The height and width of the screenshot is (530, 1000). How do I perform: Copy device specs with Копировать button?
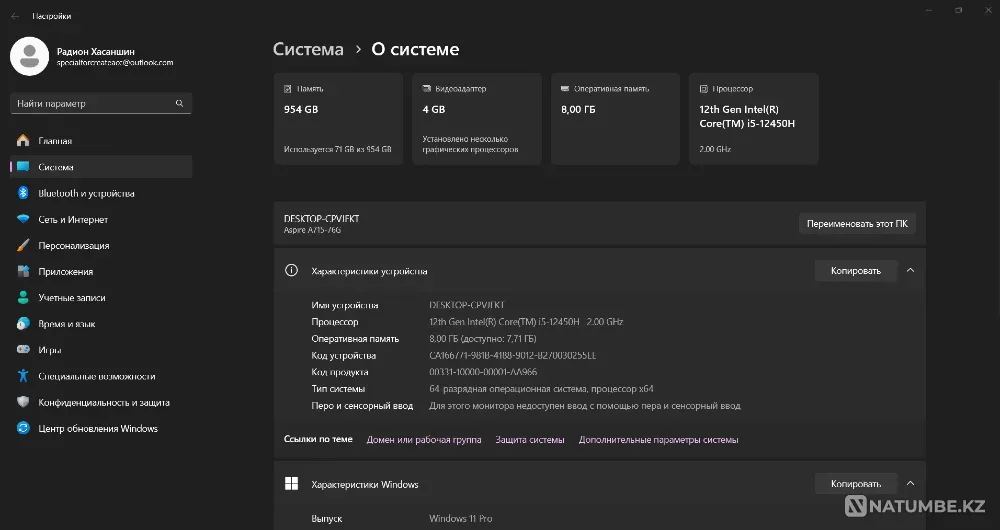tap(855, 270)
